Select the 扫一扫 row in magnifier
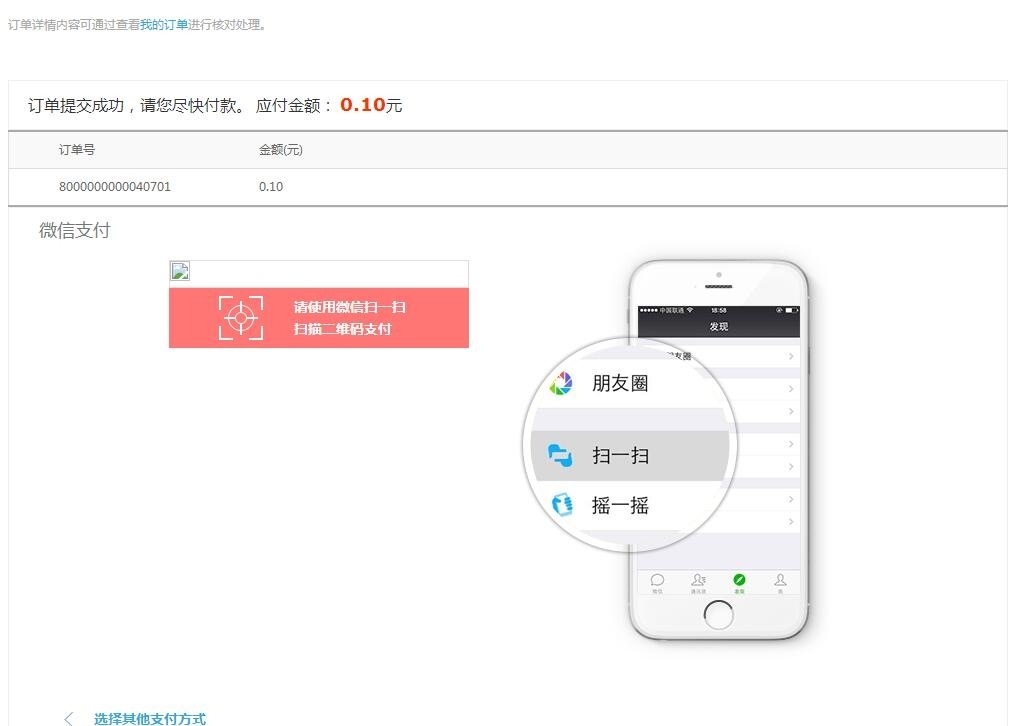Viewport: 1026px width, 726px height. (630, 455)
